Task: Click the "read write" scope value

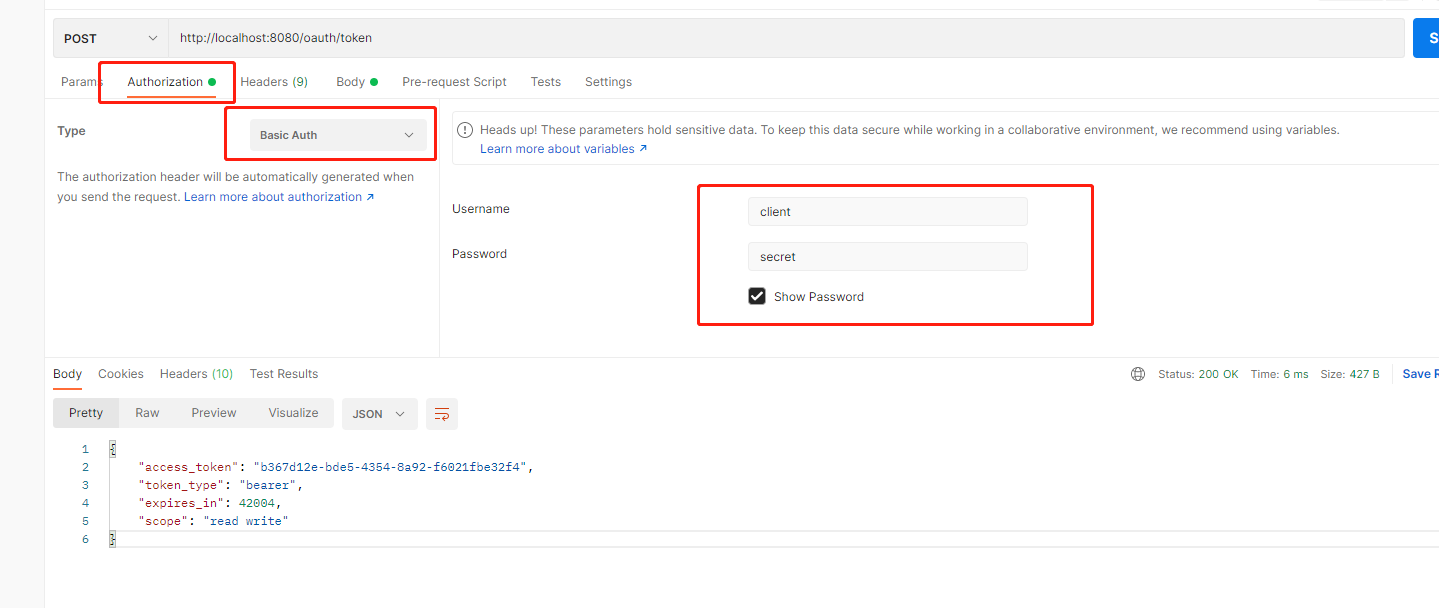Action: [246, 521]
